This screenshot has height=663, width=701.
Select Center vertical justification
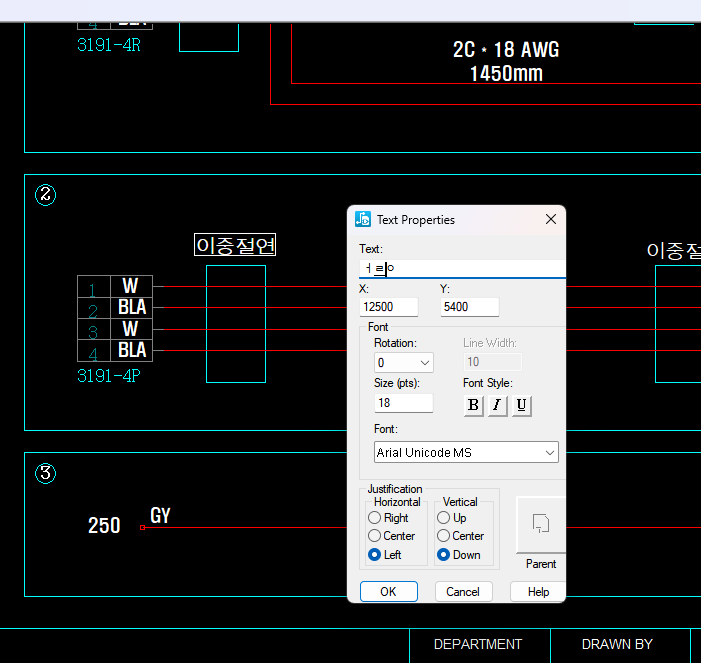tap(444, 536)
